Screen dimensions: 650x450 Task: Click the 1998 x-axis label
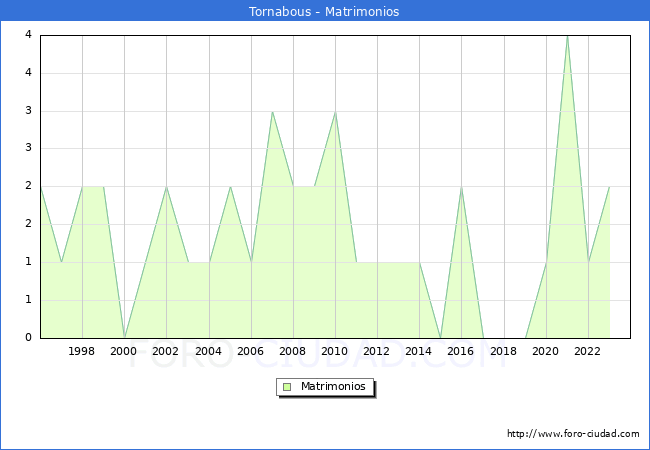82,351
